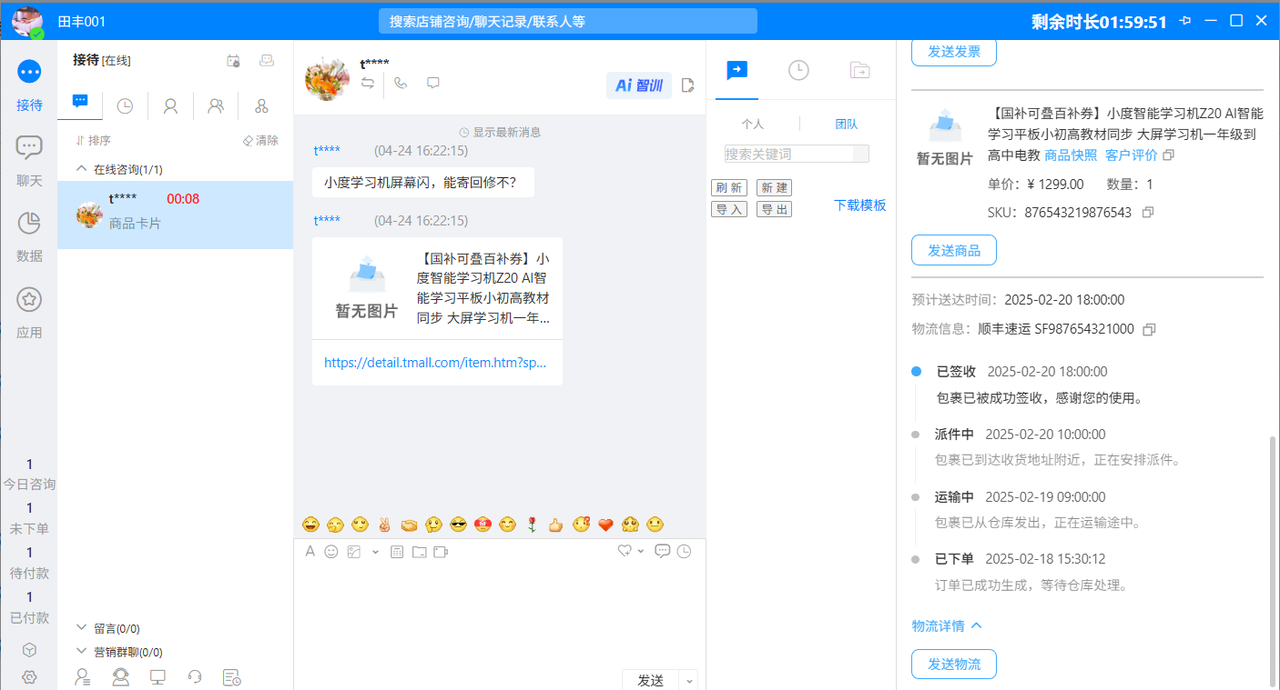This screenshot has width=1280, height=690.
Task: Open the send options dropdown arrow
Action: click(x=689, y=680)
